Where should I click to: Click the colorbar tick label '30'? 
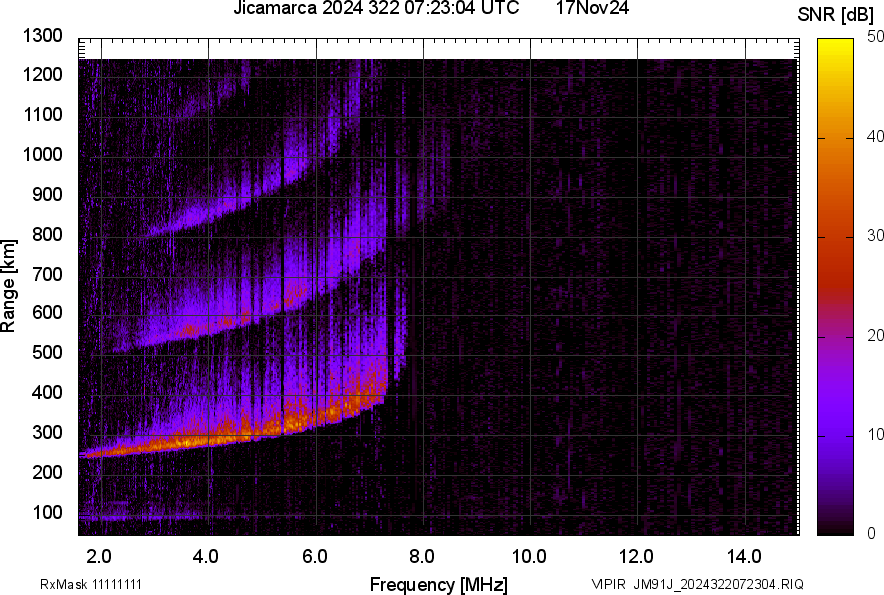[875, 235]
